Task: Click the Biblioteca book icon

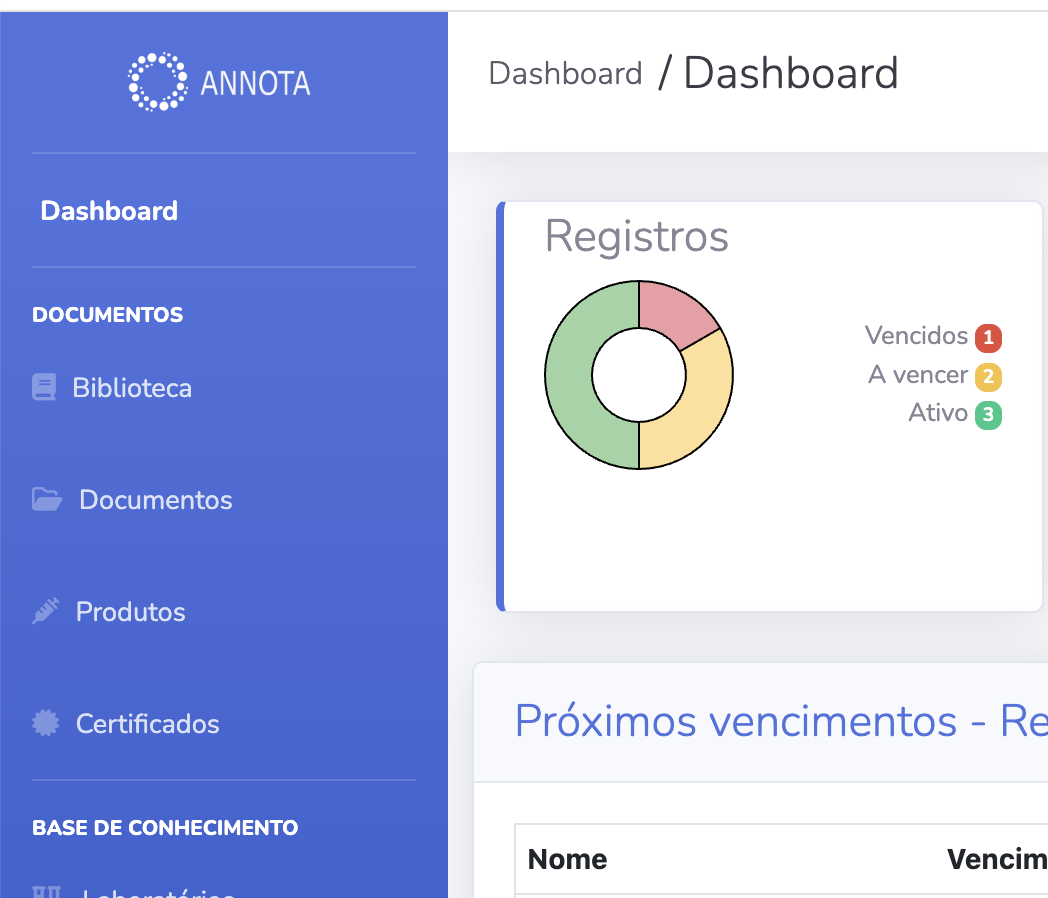Action: point(44,388)
